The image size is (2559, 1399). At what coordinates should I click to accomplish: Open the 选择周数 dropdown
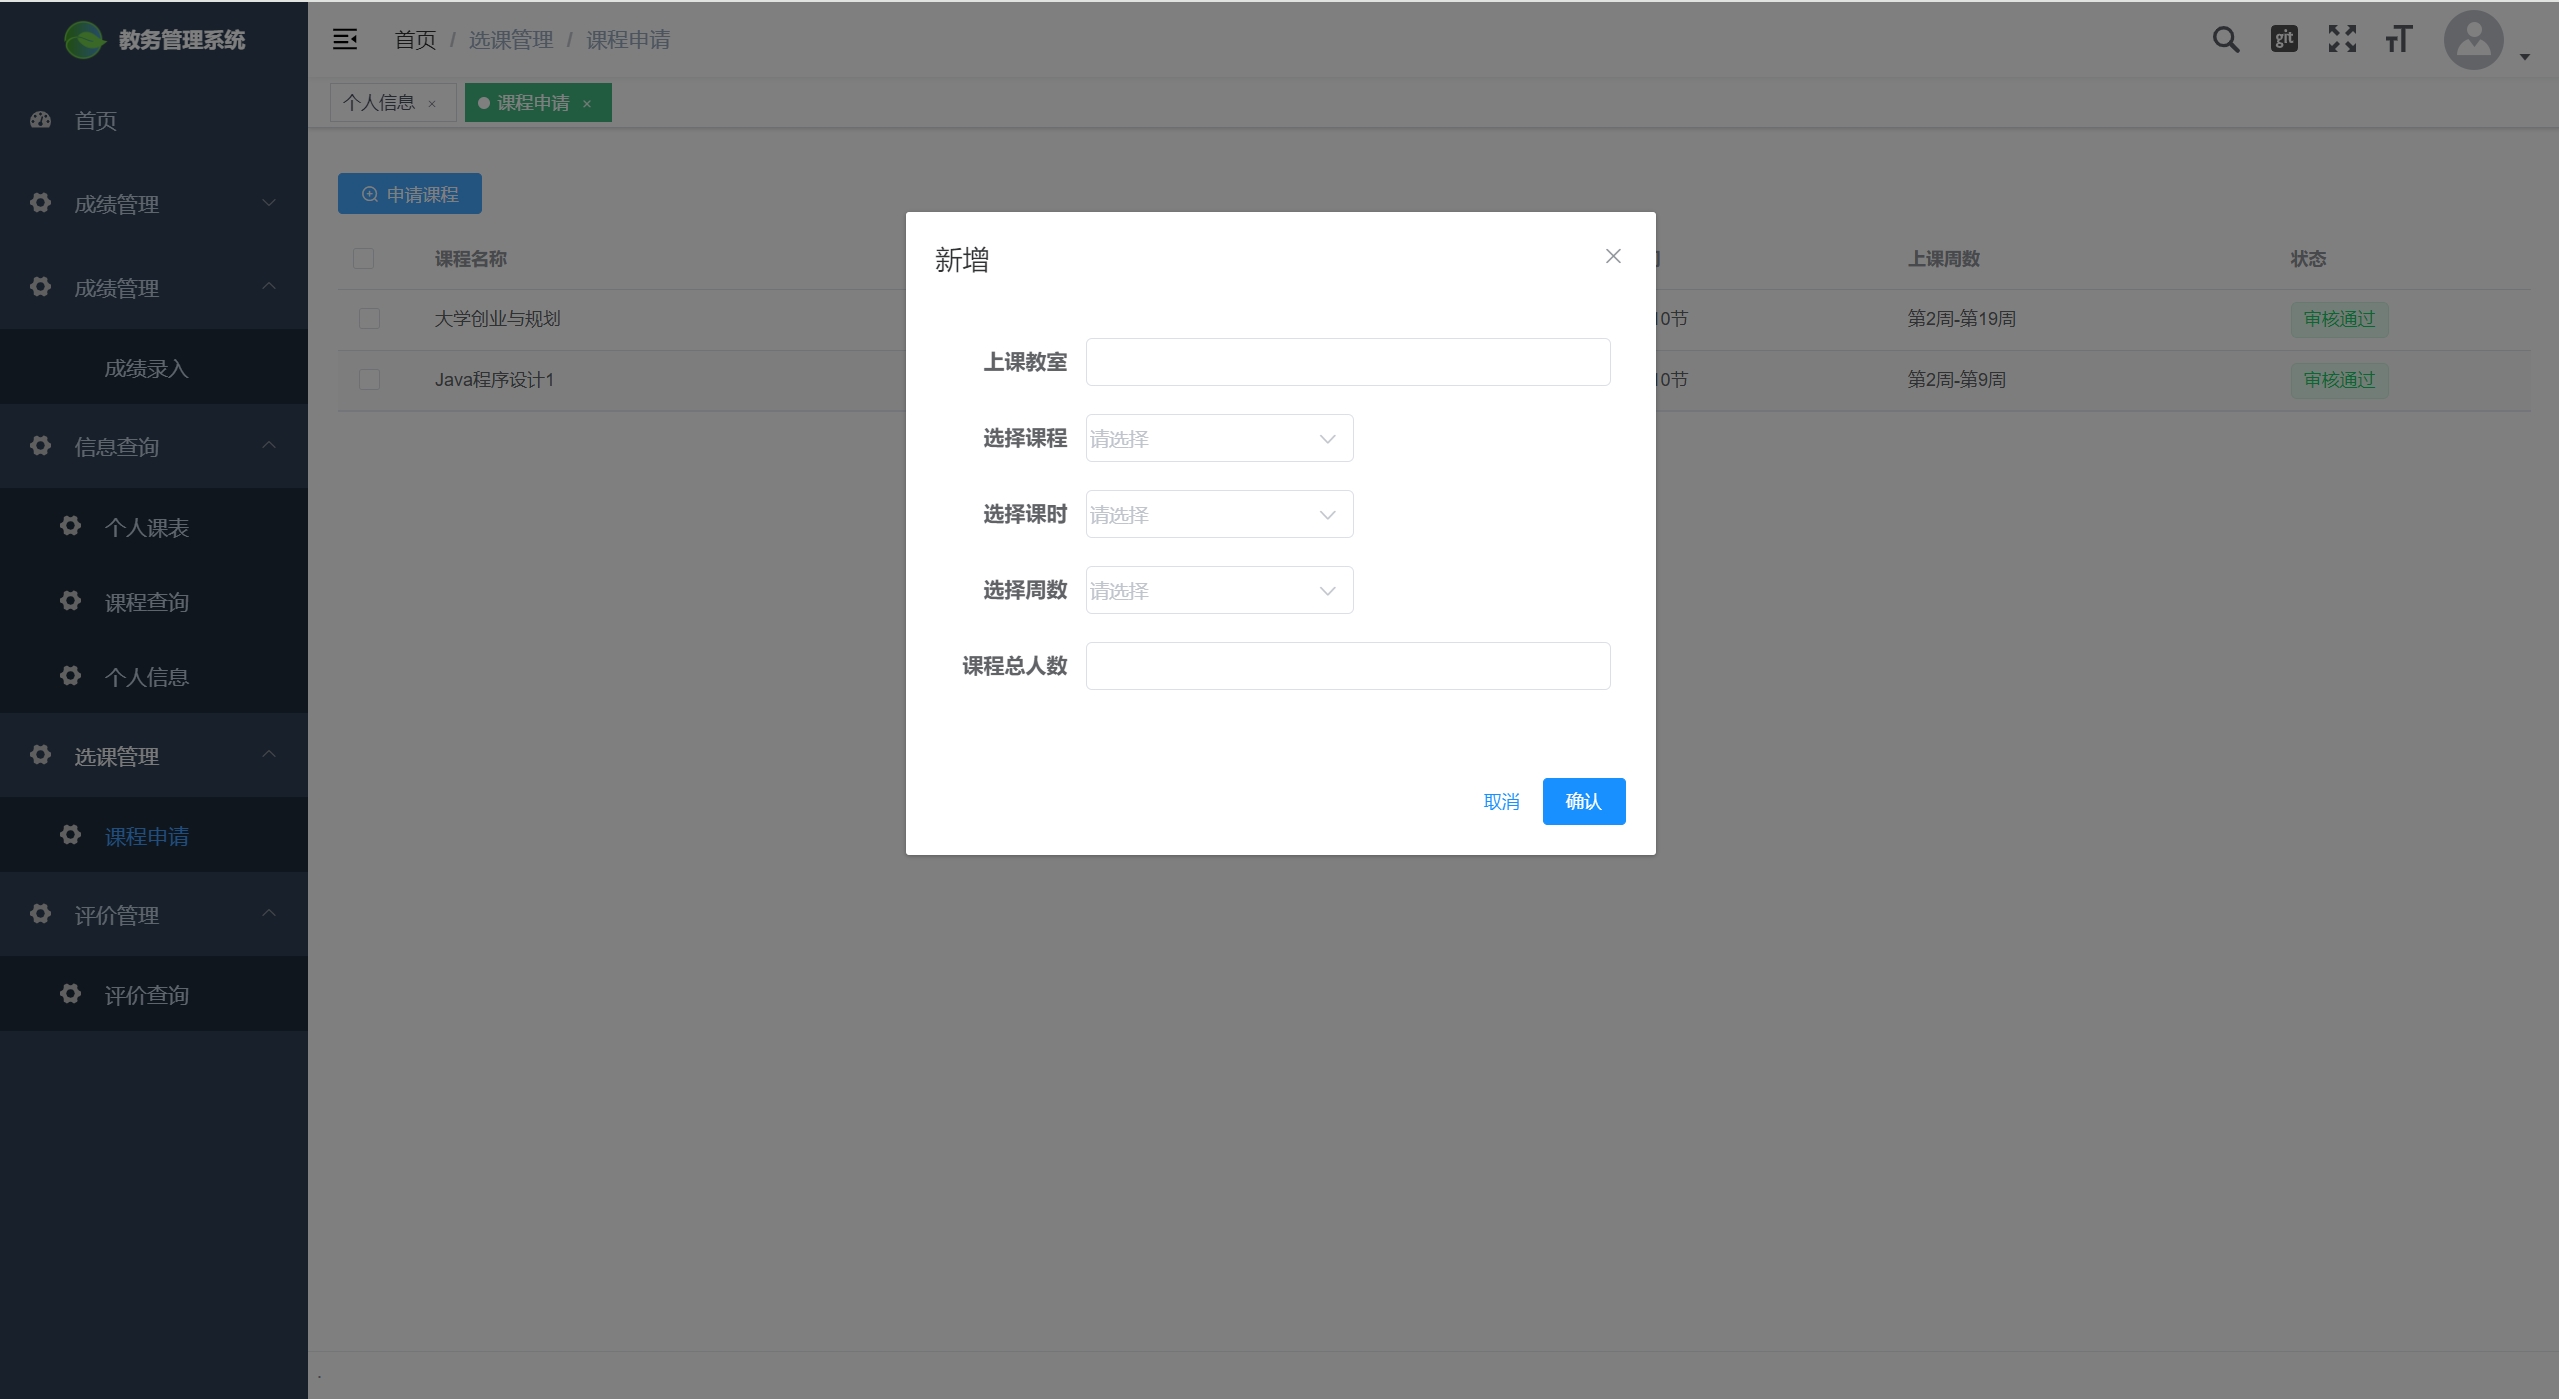point(1219,590)
